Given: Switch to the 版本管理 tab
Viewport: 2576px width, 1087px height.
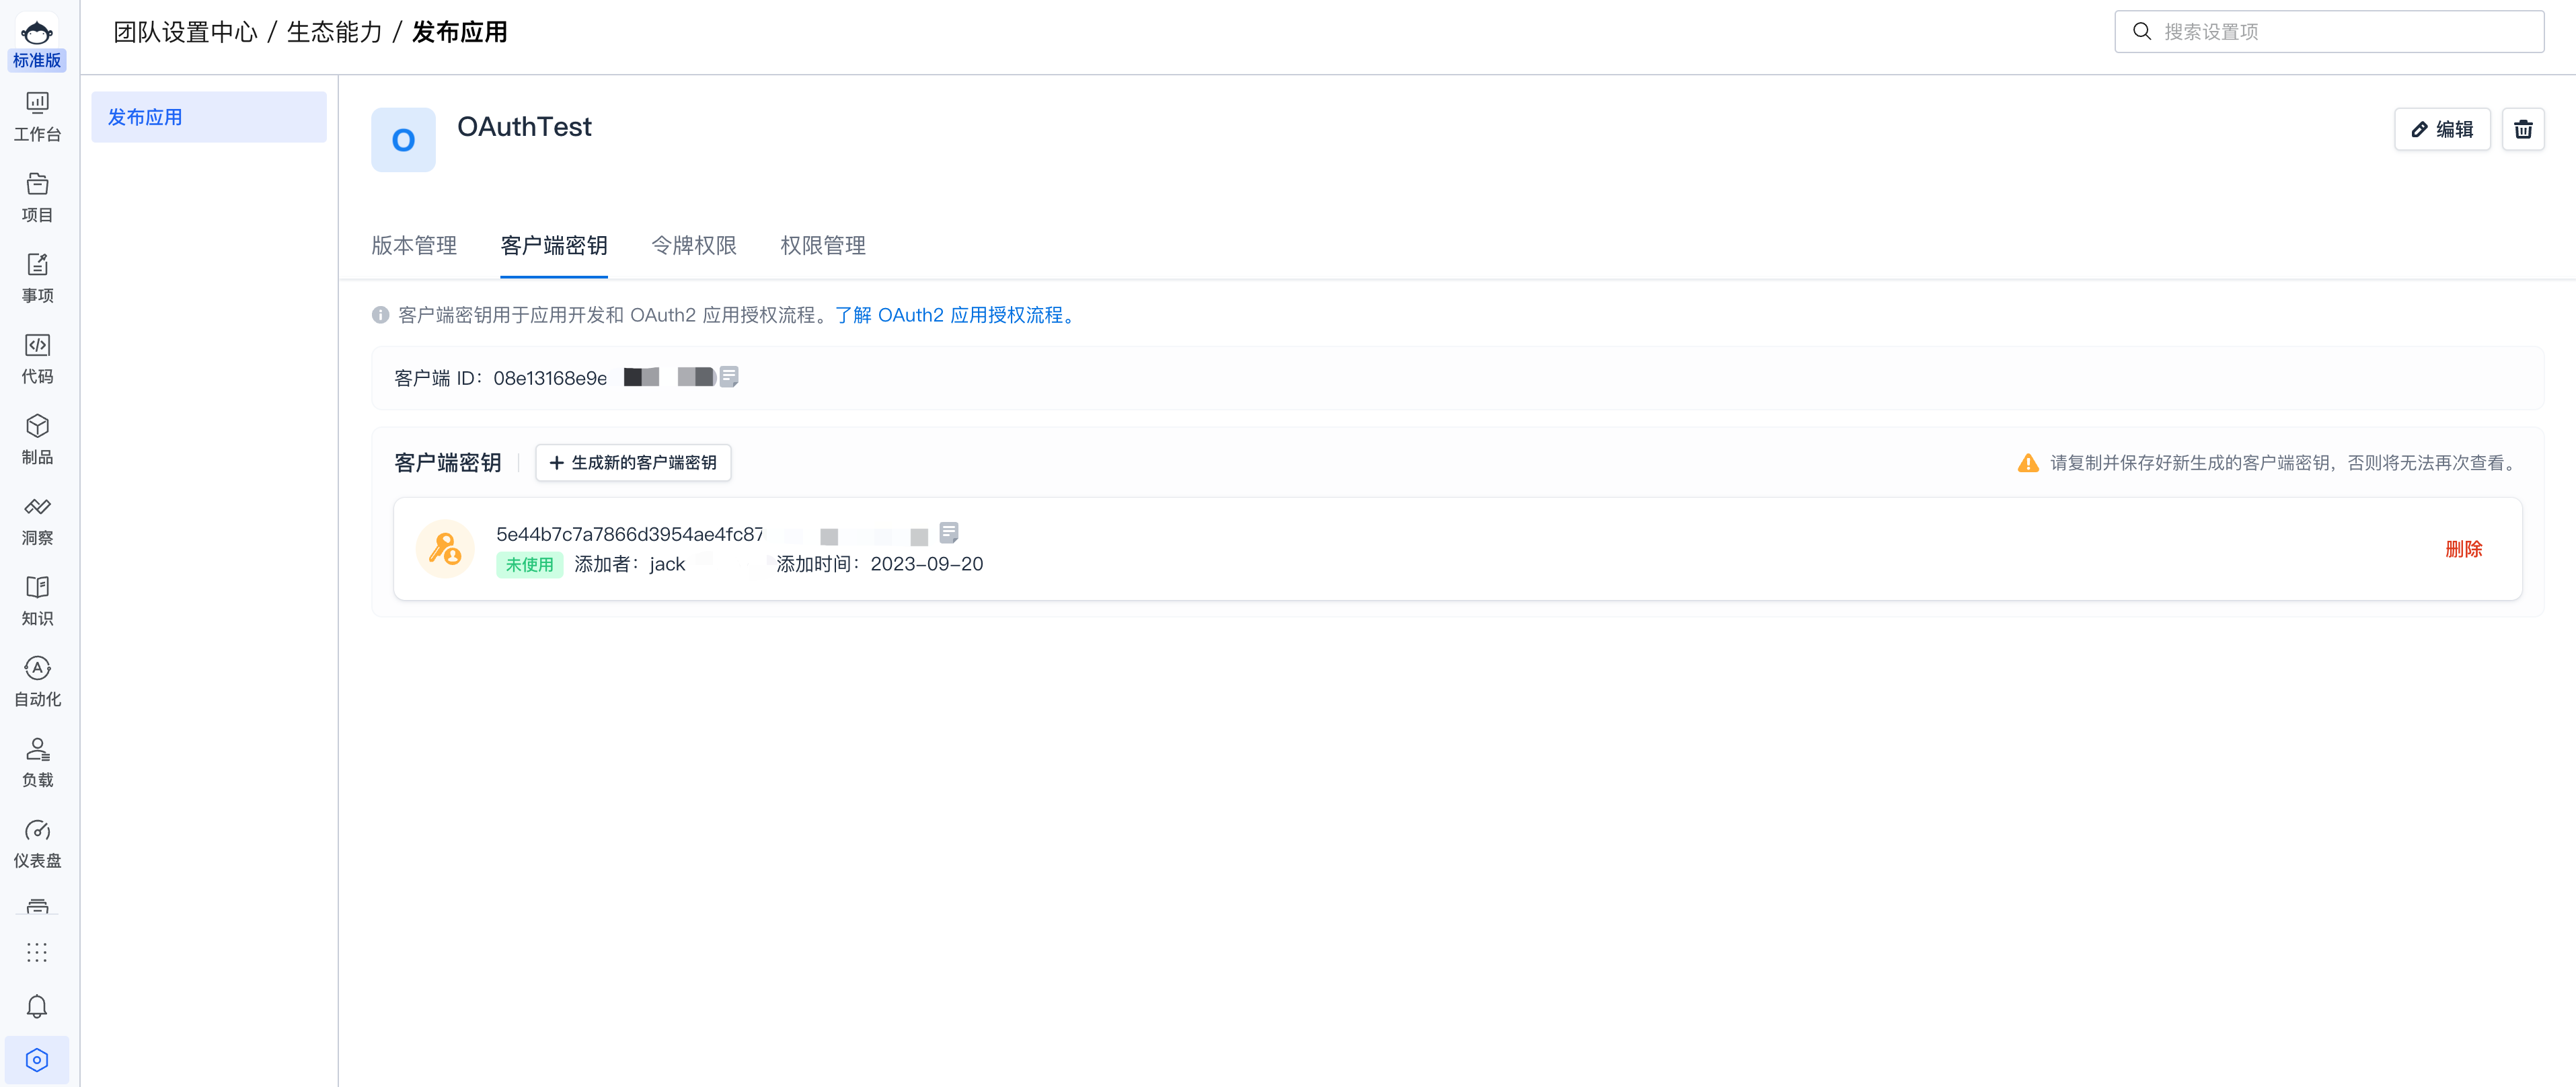Looking at the screenshot, I should [413, 245].
